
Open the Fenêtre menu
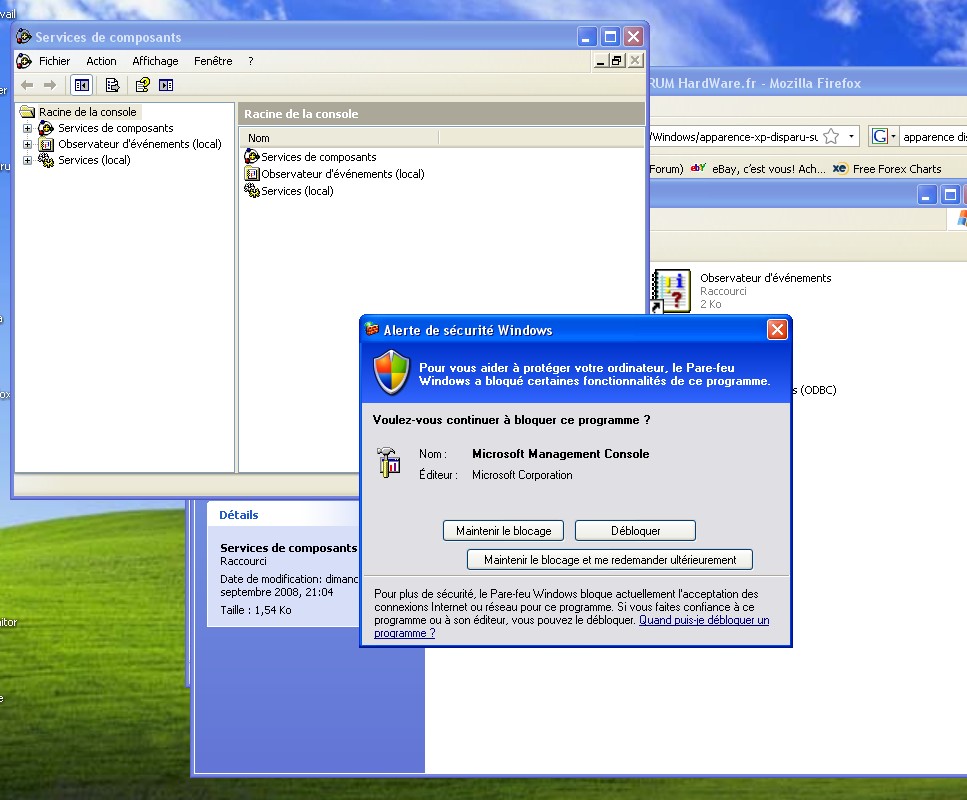click(x=213, y=61)
